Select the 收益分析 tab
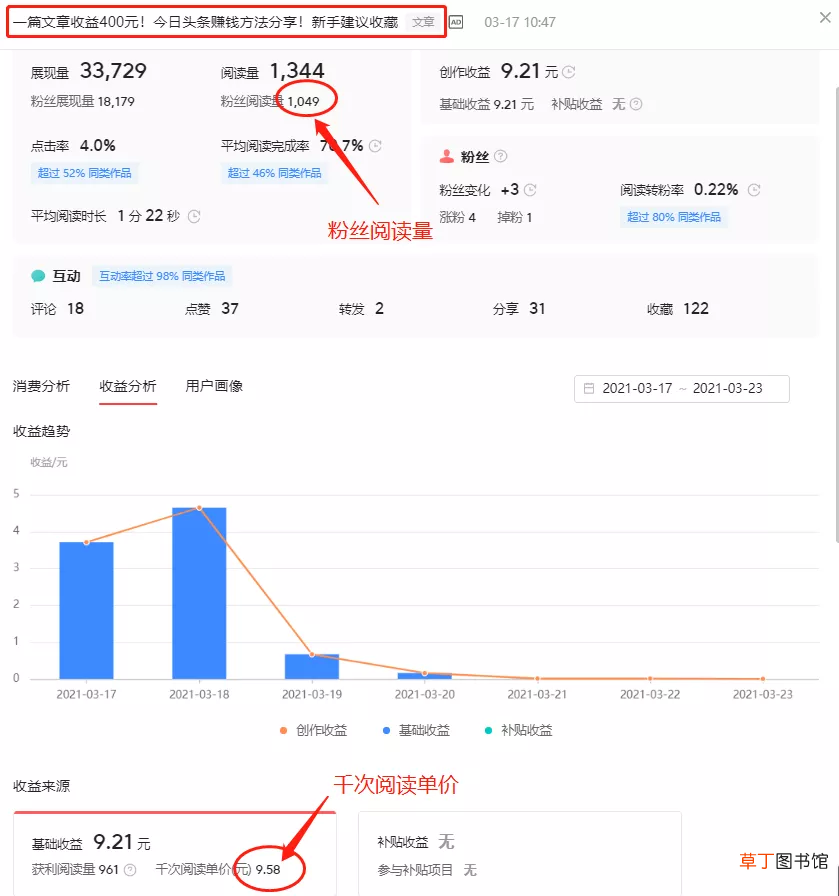 [x=127, y=386]
